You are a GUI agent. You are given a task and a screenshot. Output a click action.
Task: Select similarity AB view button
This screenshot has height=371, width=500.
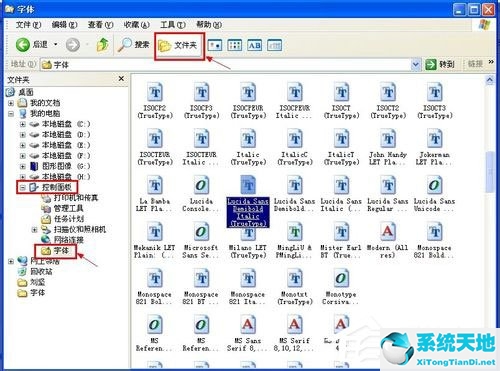click(255, 45)
